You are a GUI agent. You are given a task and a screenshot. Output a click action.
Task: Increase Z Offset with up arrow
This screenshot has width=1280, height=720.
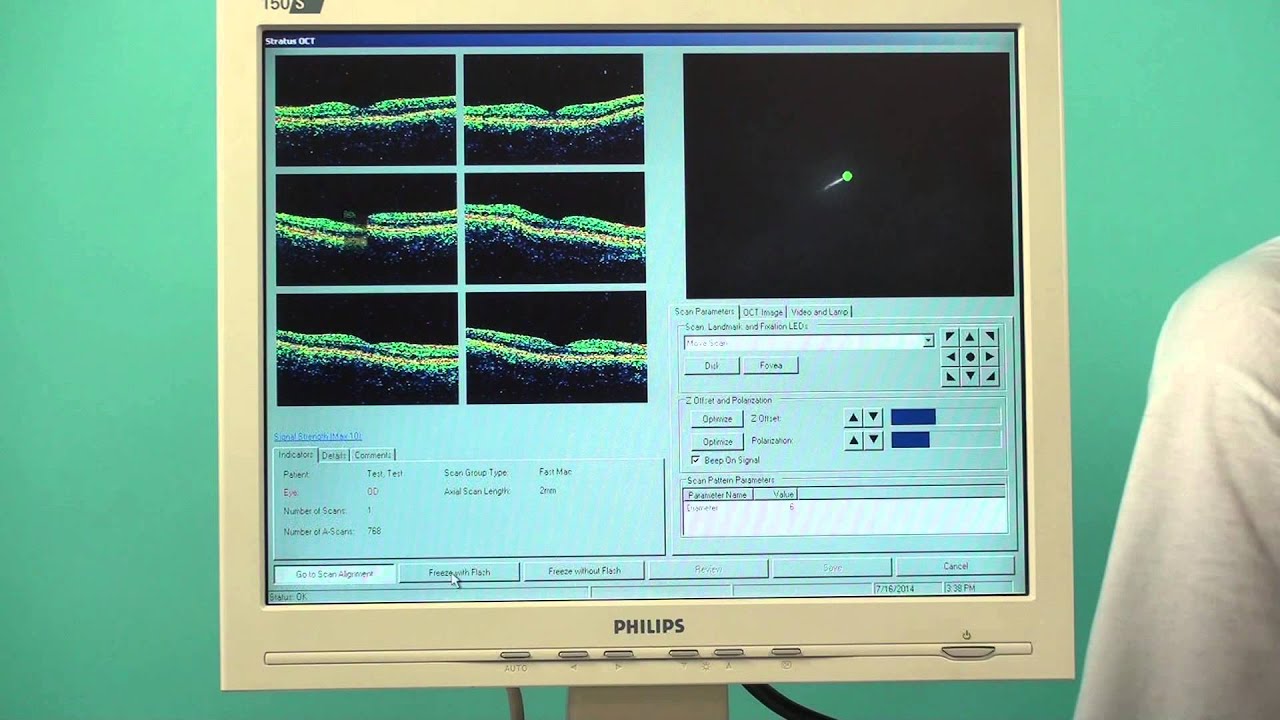coord(853,417)
